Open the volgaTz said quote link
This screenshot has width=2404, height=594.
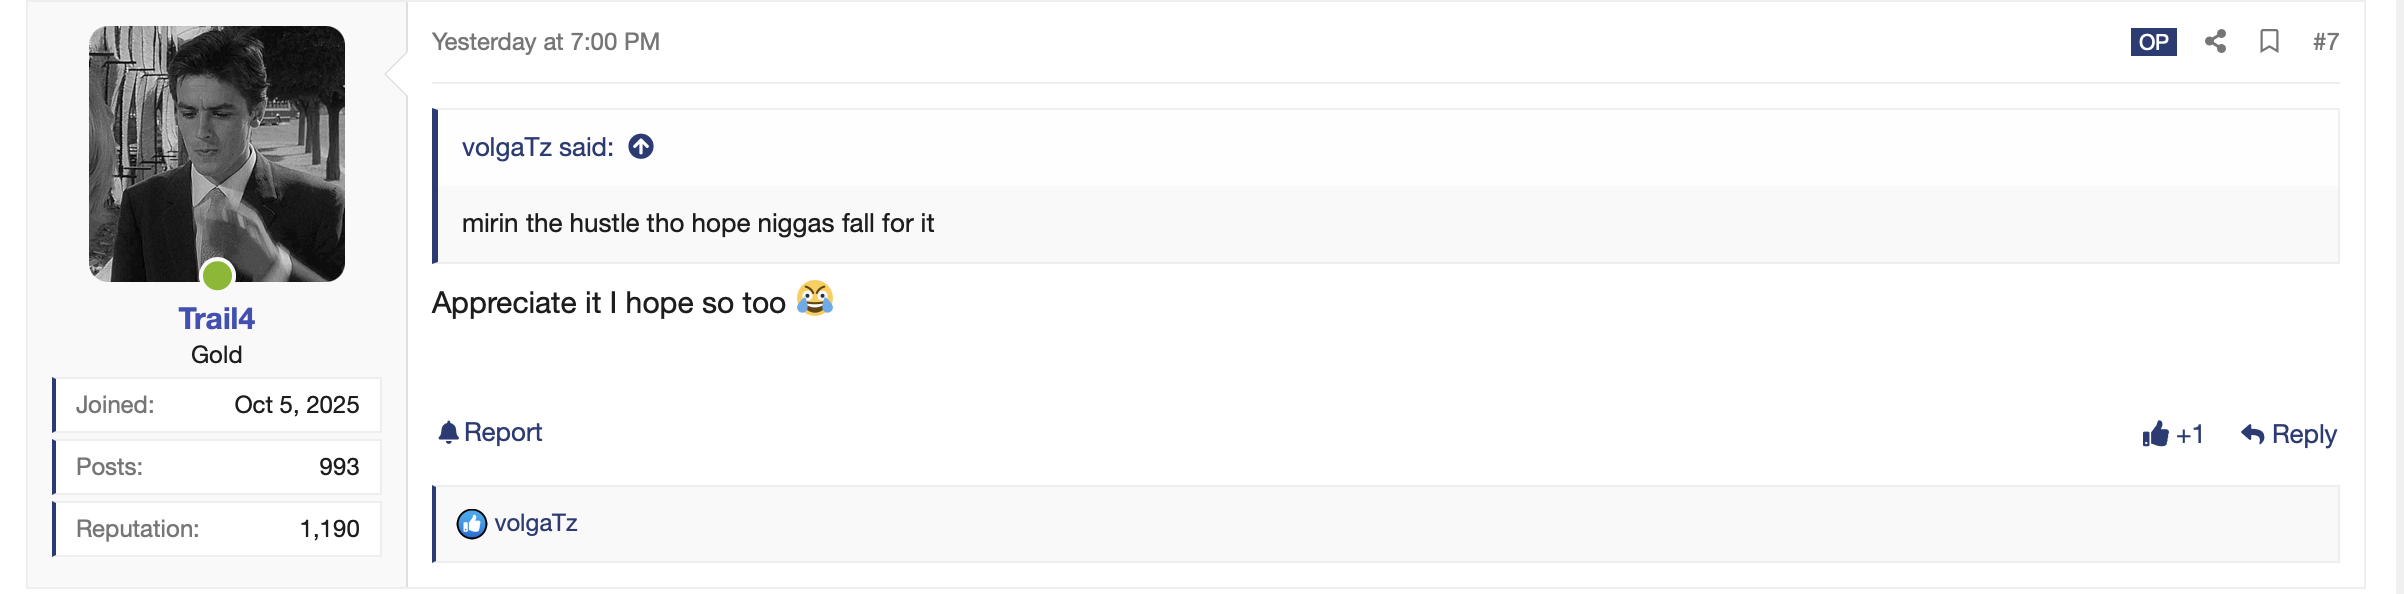tap(537, 147)
